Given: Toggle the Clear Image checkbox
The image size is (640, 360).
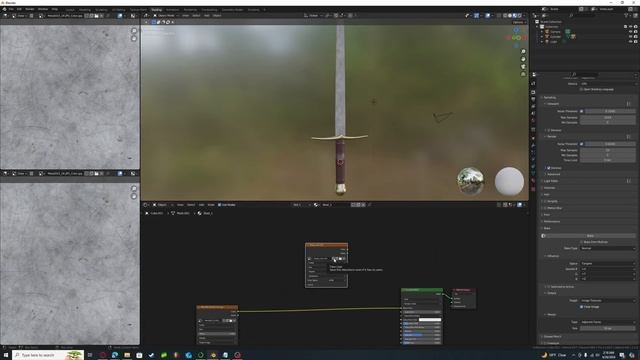Looking at the screenshot, I should 582,307.
